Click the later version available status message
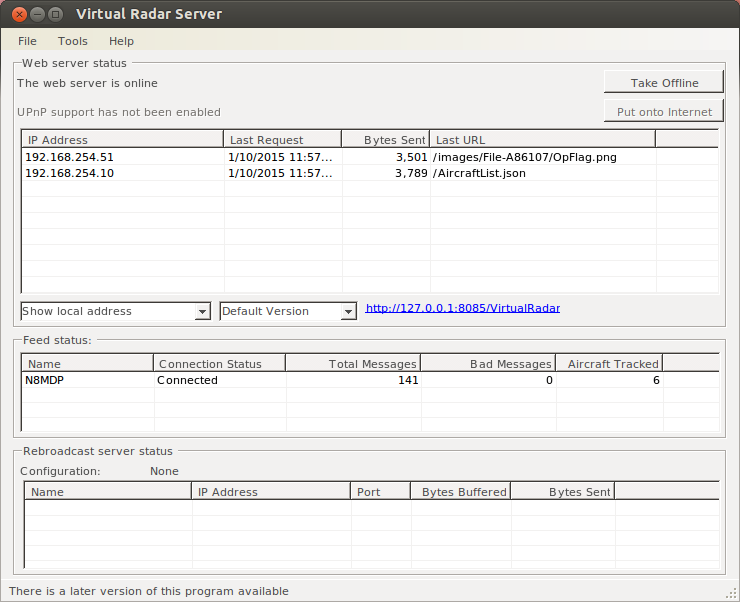 pyautogui.click(x=149, y=591)
